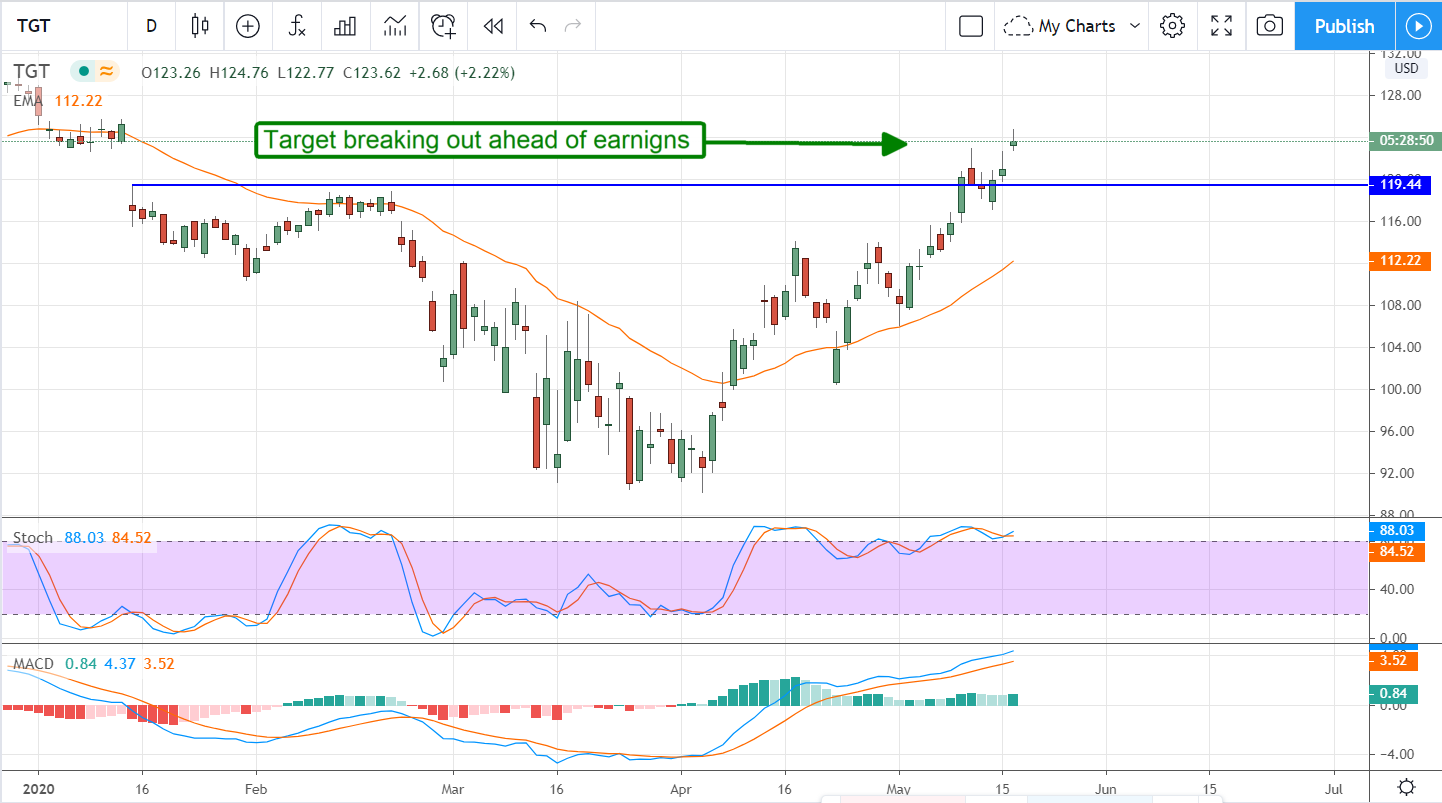This screenshot has height=803, width=1442.
Task: Select the green annotation text box
Action: tap(479, 140)
